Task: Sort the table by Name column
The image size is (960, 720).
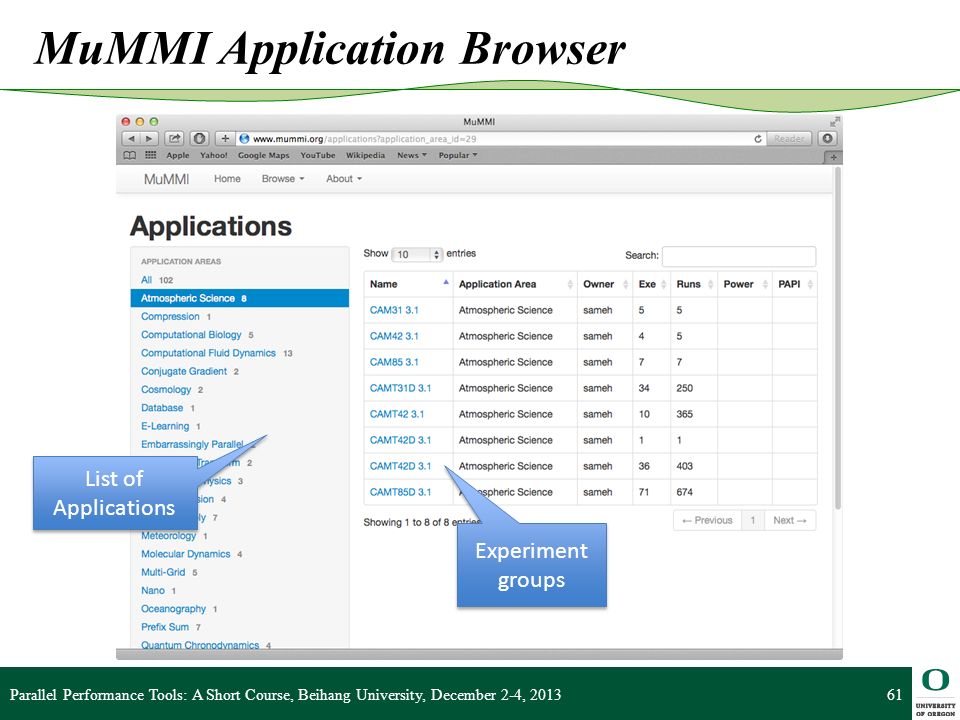Action: click(408, 284)
